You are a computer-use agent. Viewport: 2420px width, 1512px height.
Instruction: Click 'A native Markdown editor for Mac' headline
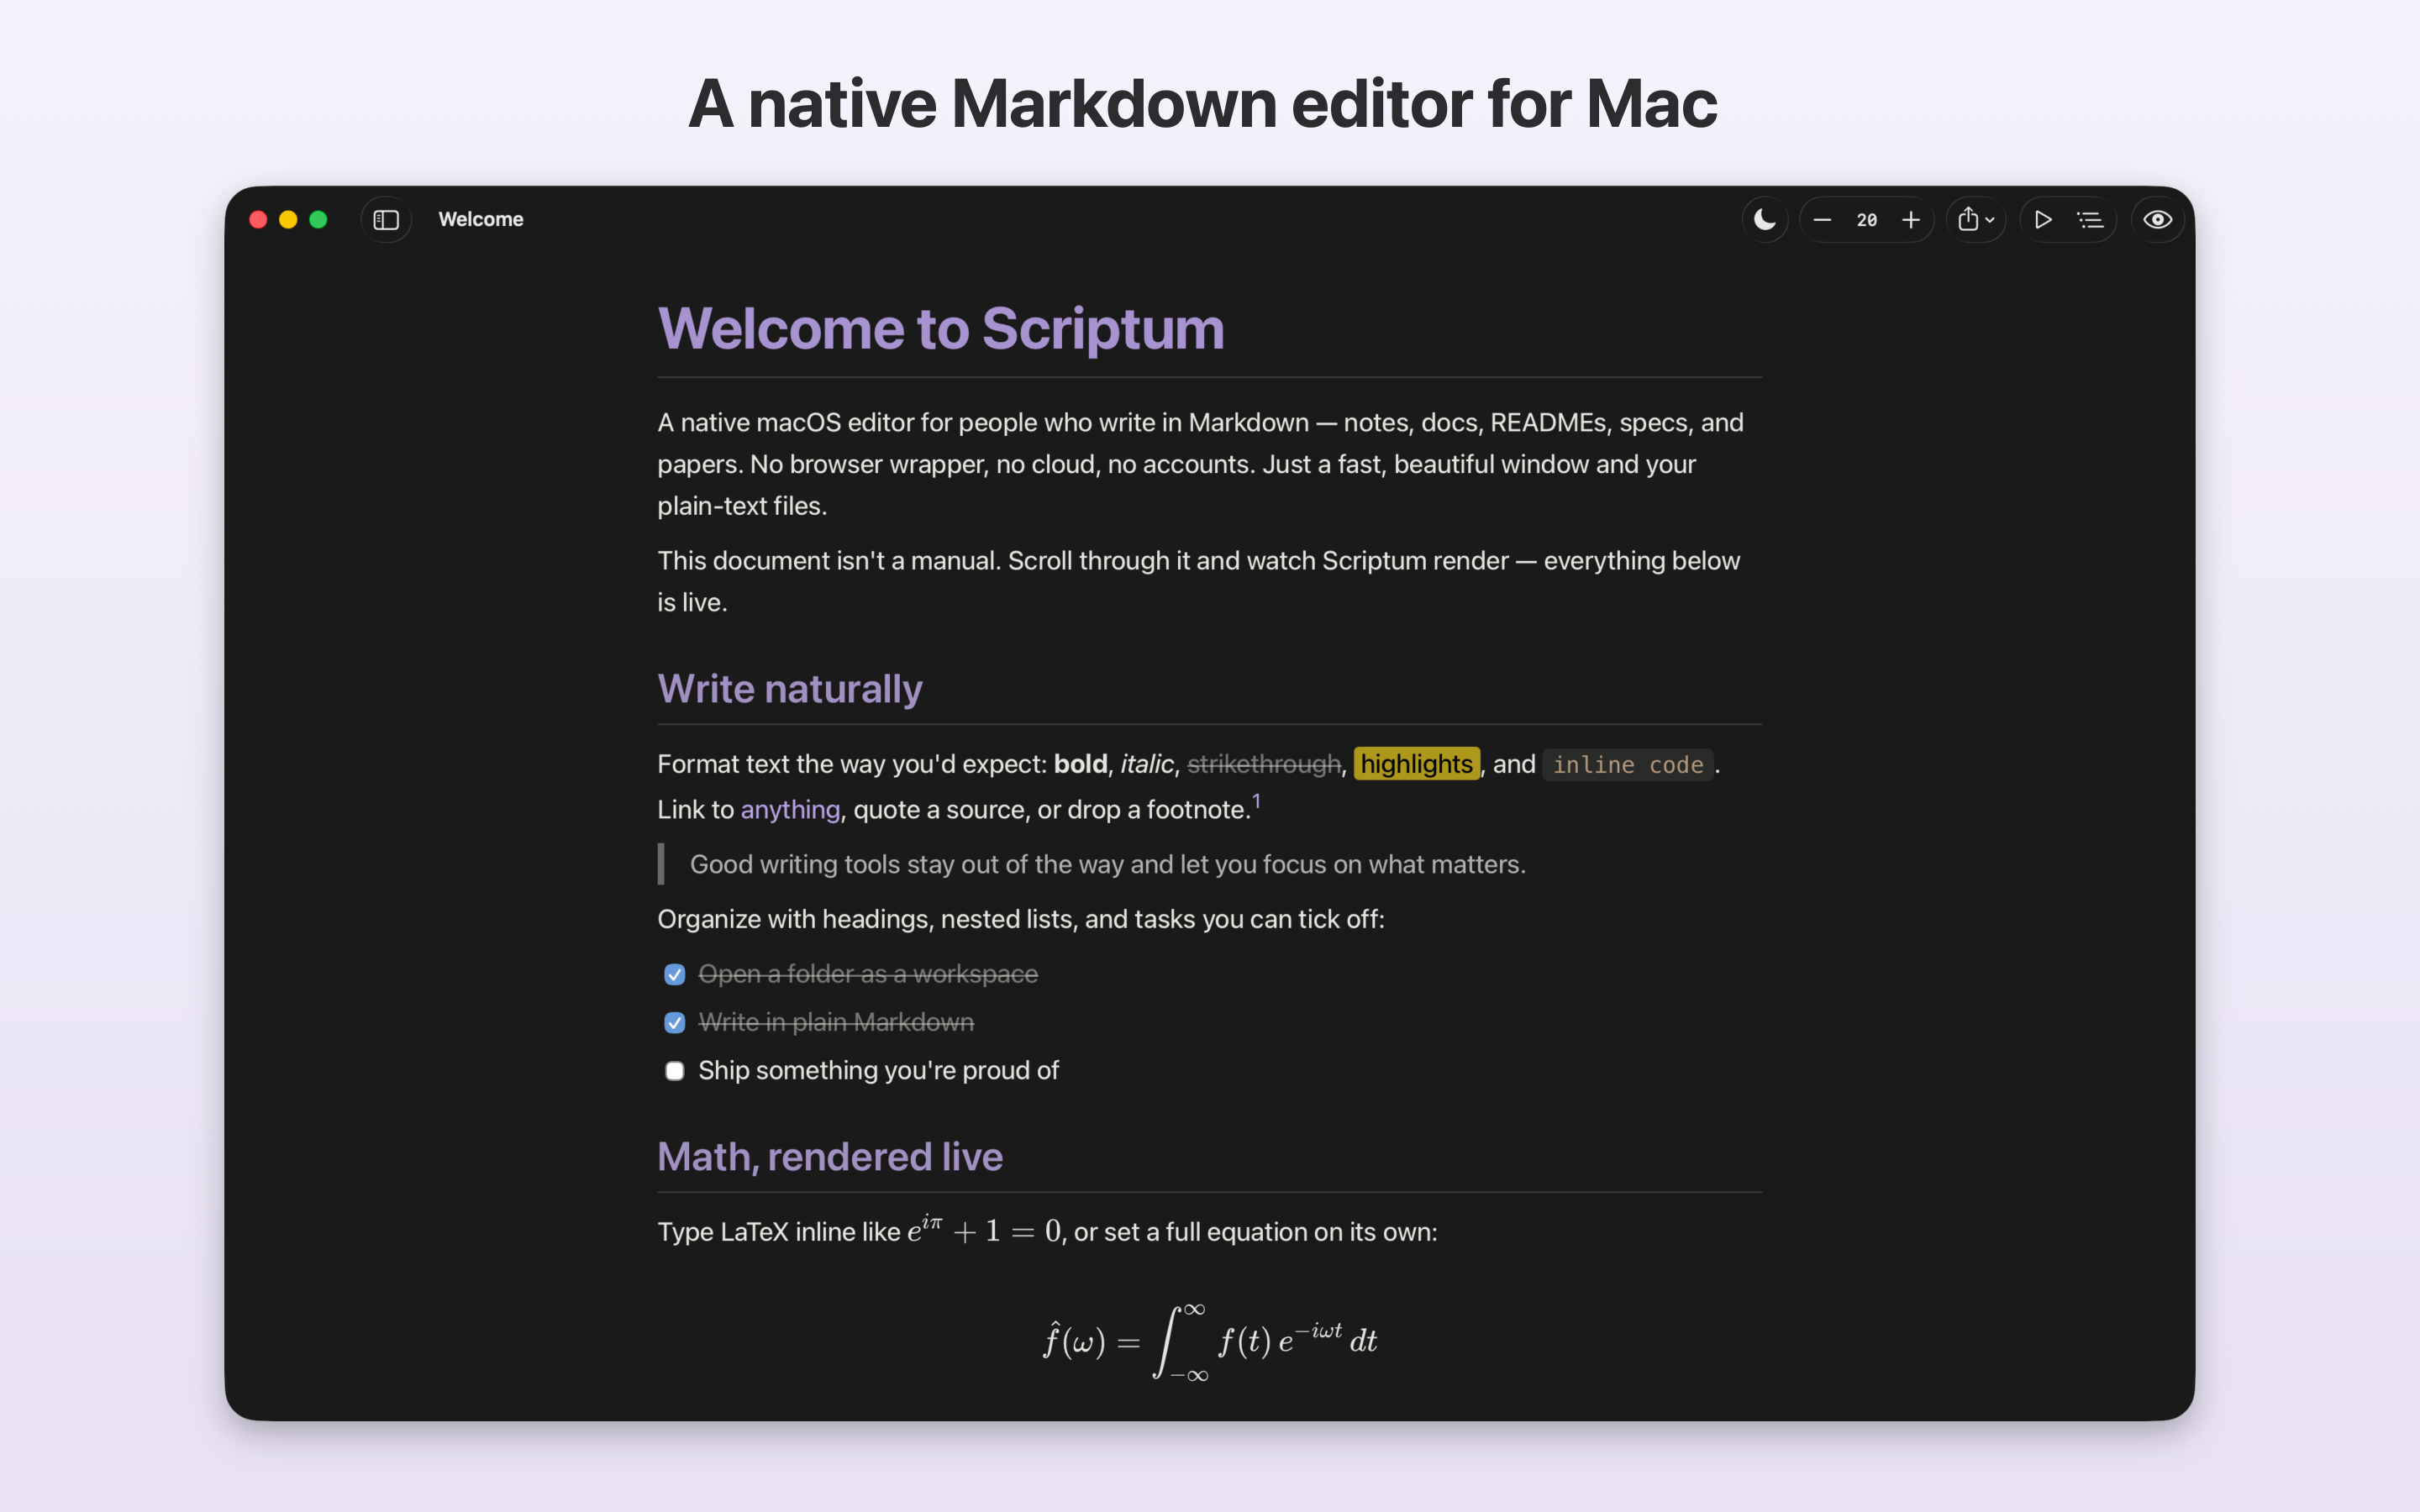coord(1203,104)
